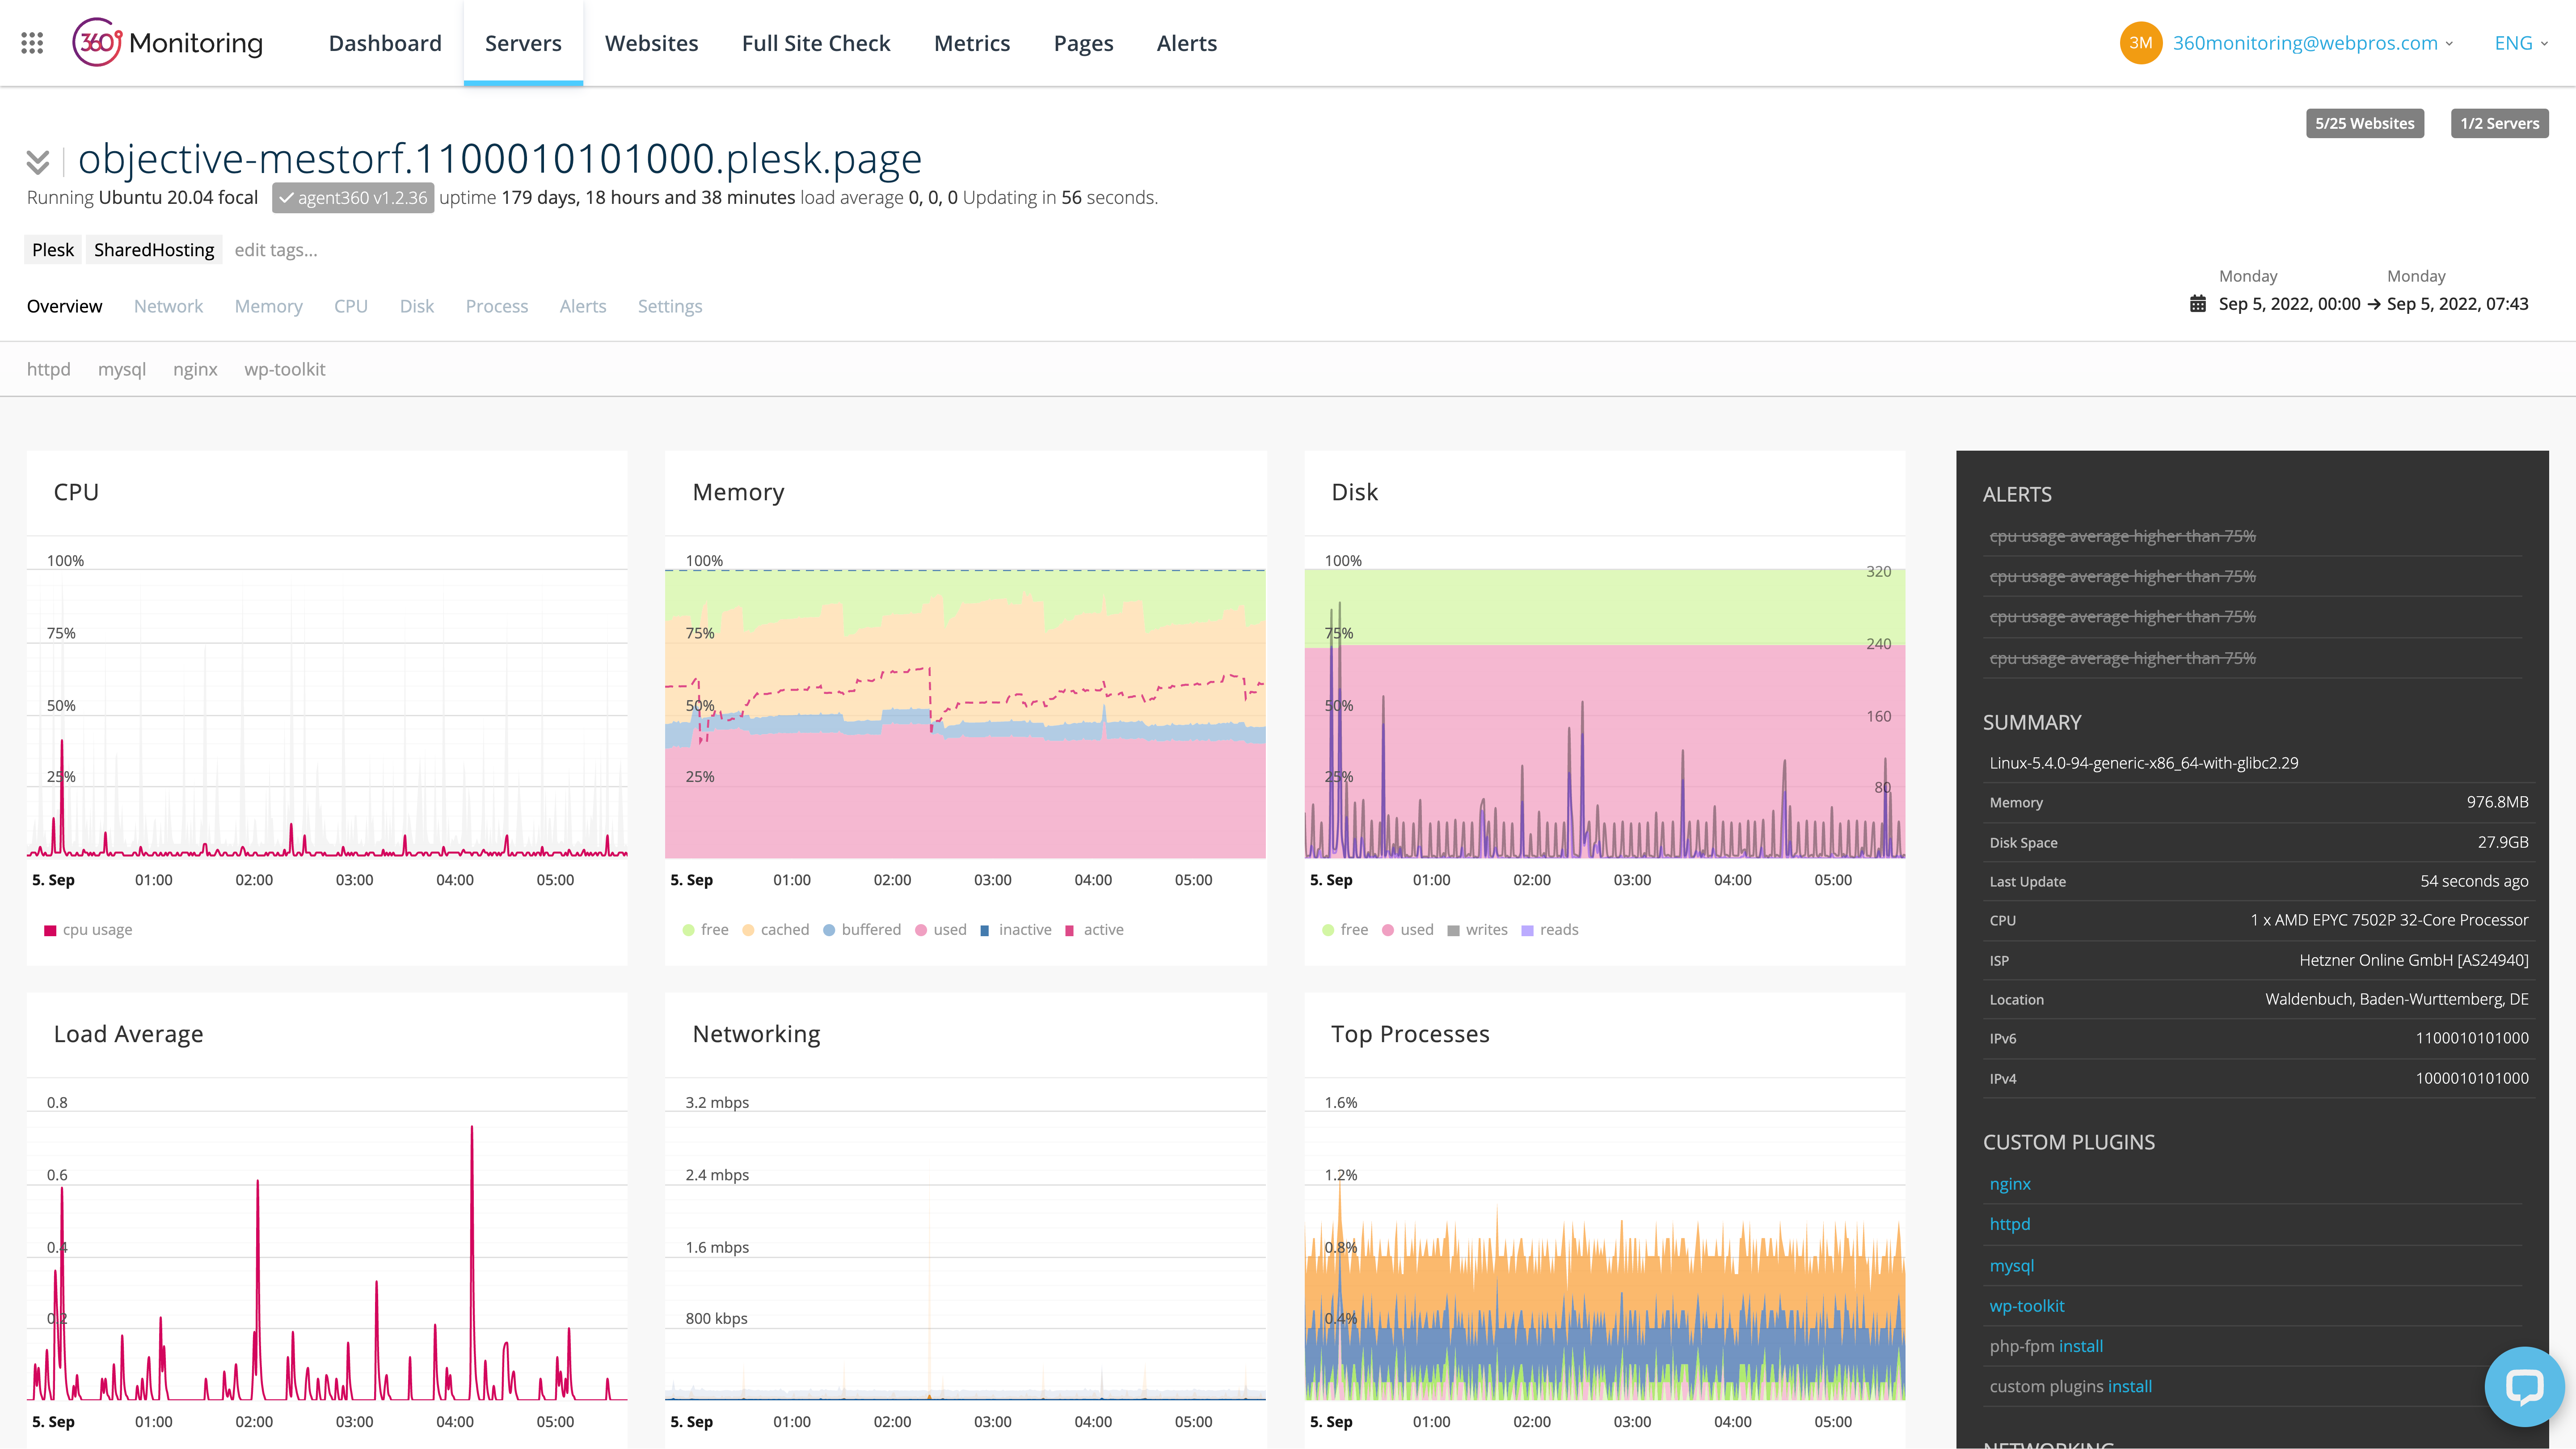The height and width of the screenshot is (1449, 2576).
Task: Click the 1/2 Servers badge
Action: coord(2499,123)
